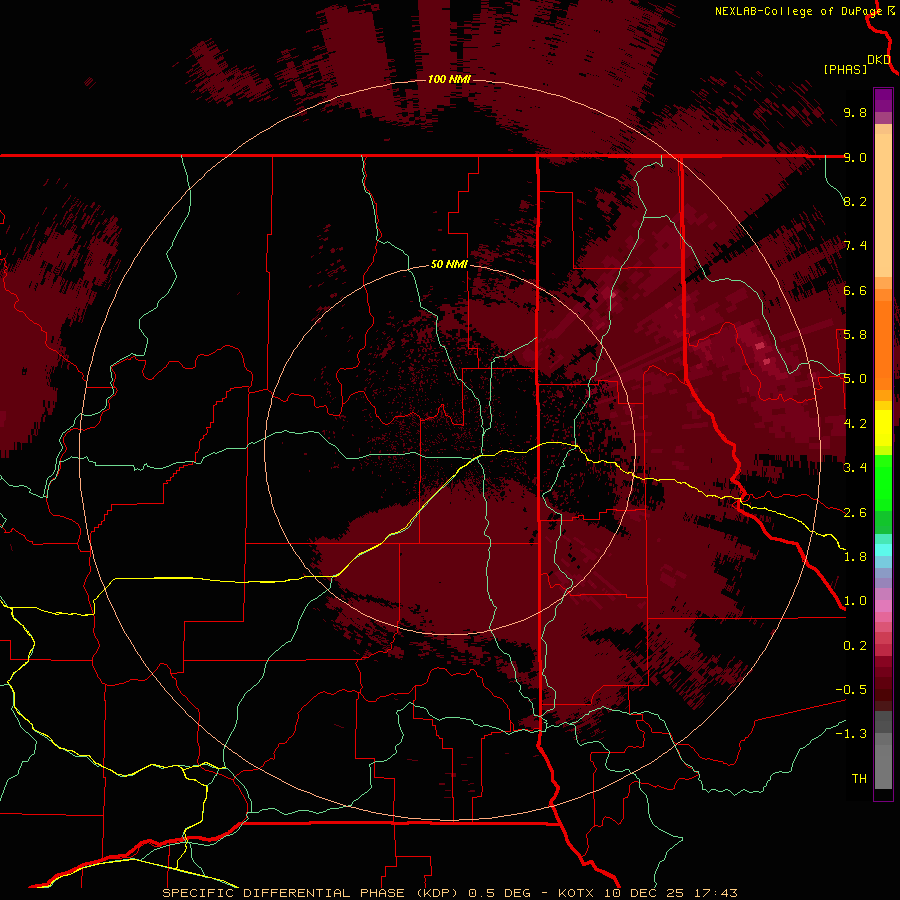This screenshot has height=900, width=900.
Task: Click the 7.4 value on color scale
Action: coord(855,246)
